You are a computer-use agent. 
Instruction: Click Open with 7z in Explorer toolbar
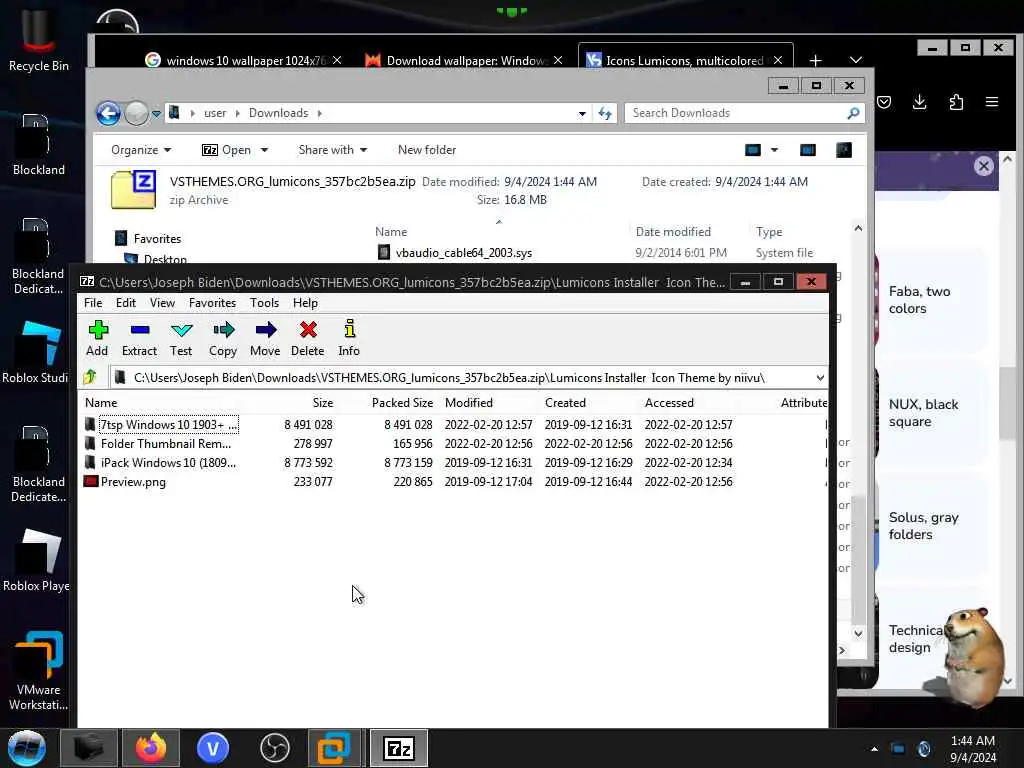point(227,150)
